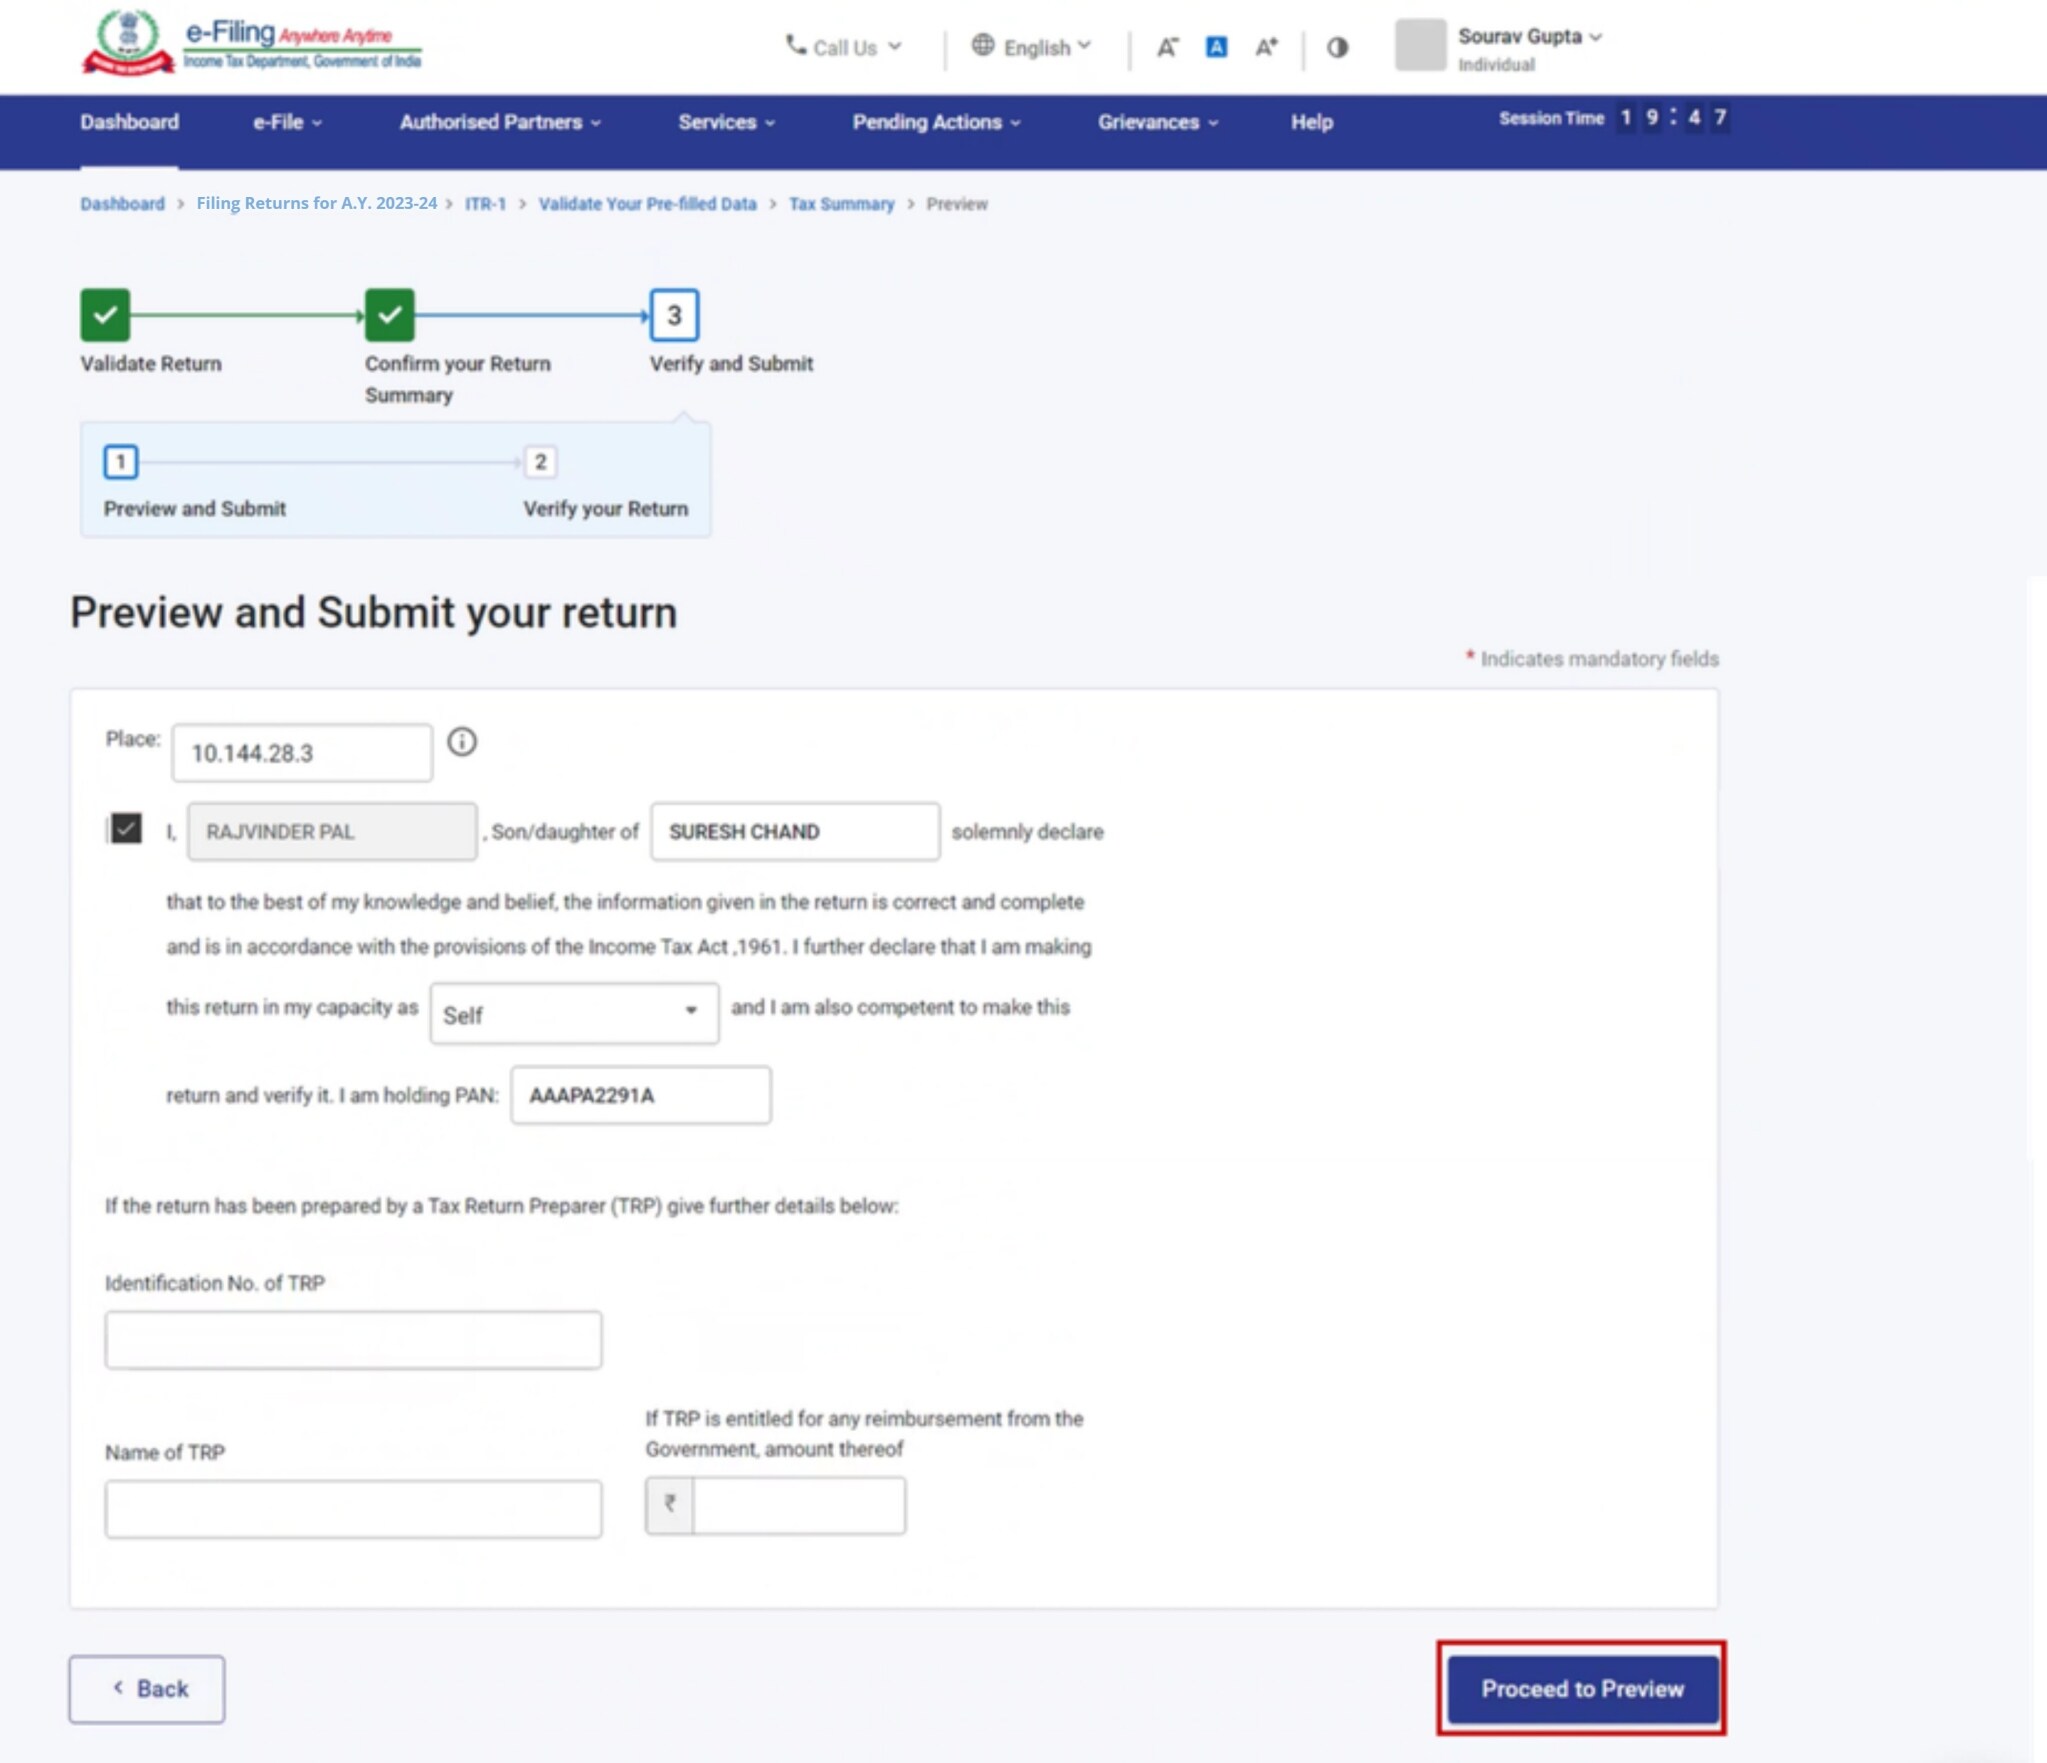The height and width of the screenshot is (1763, 2047).
Task: Click the user profile avatar picture
Action: (x=1420, y=46)
